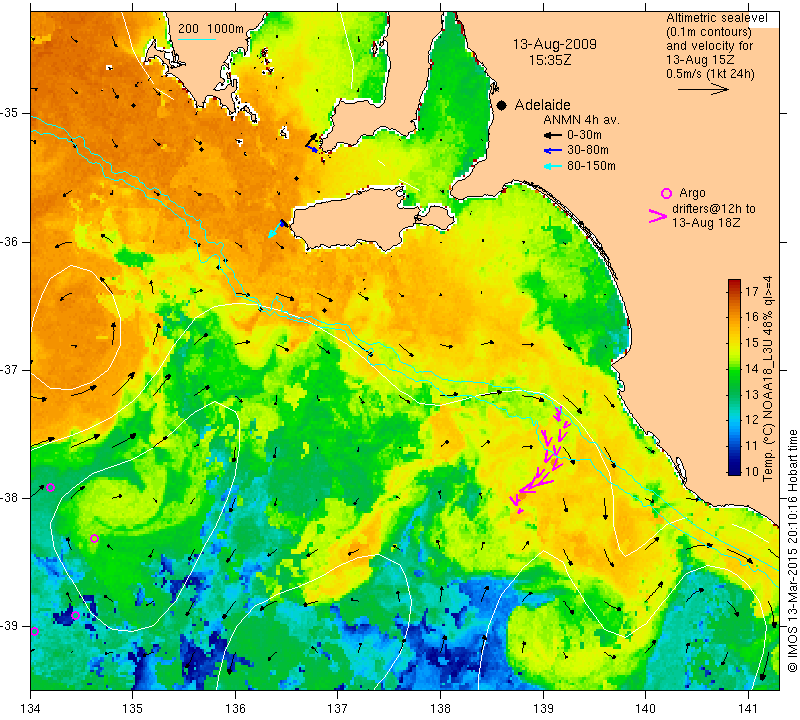800x720 pixels.
Task: Click the cyan 200 1000m isobath legend line
Action: [196, 39]
